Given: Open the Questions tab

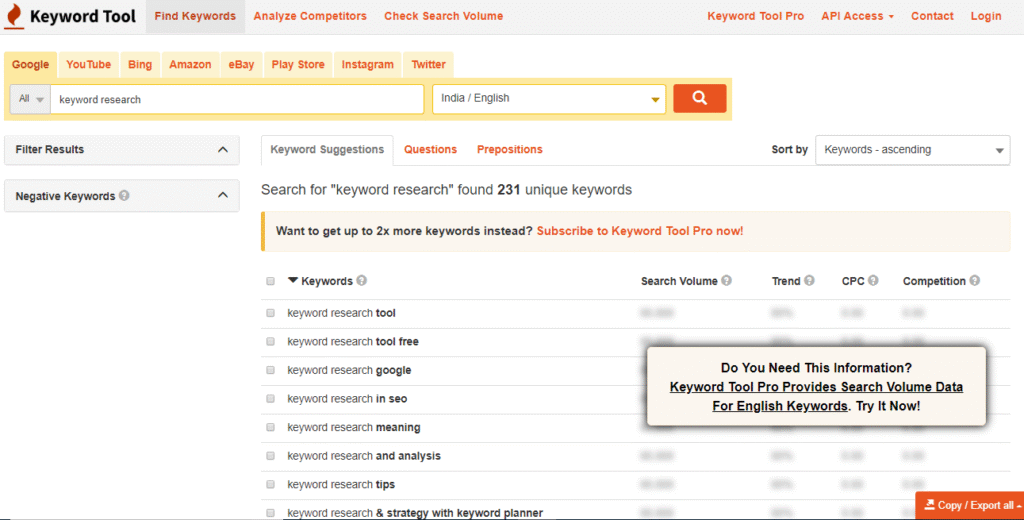Looking at the screenshot, I should (430, 150).
